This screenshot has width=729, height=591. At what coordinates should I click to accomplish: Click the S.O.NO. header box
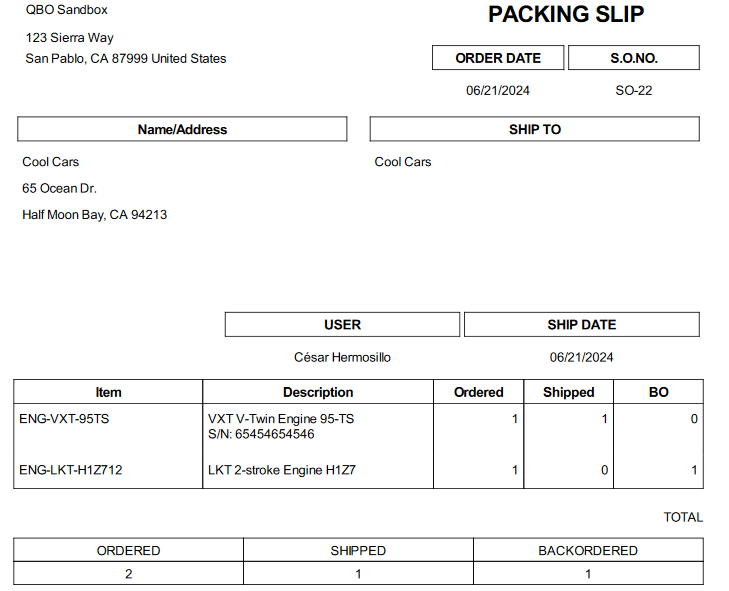coord(634,58)
